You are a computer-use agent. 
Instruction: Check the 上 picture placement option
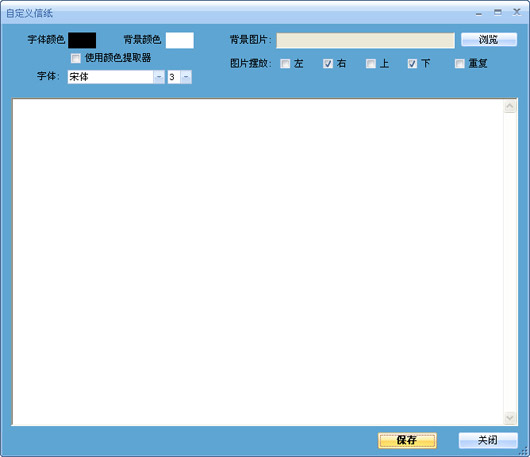click(371, 64)
